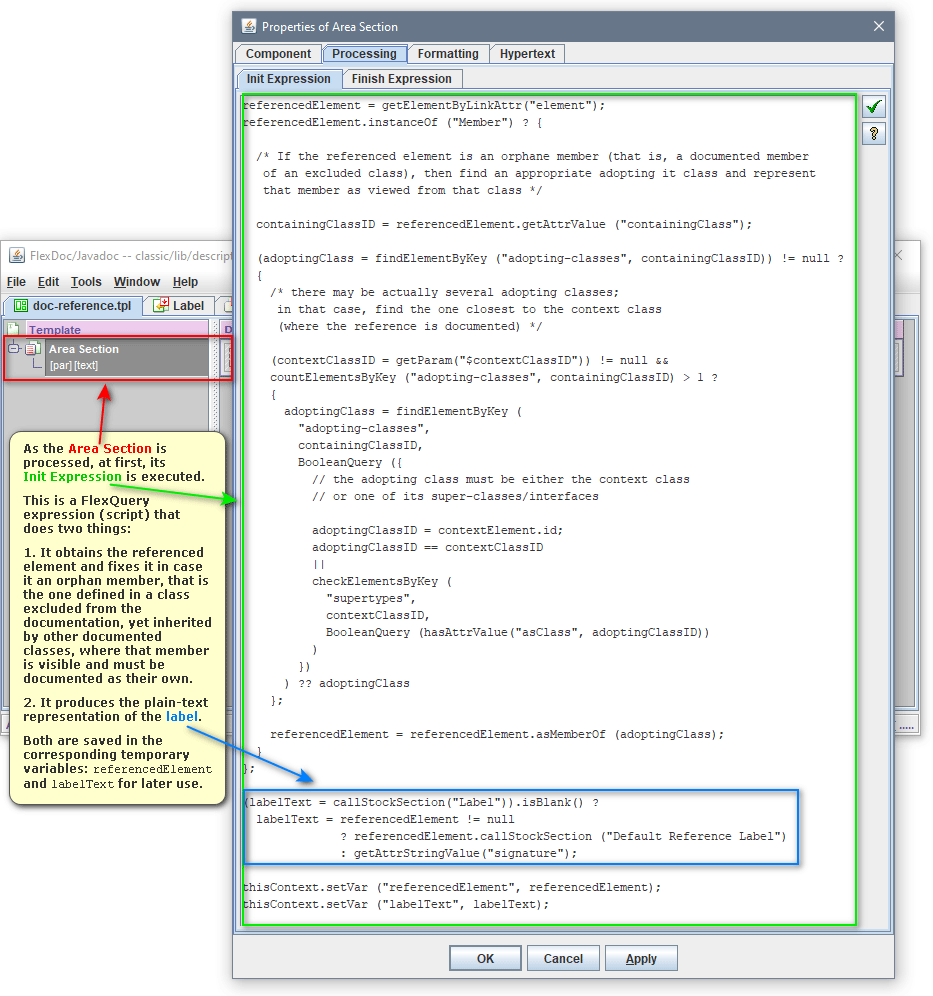Open the File menu
The image size is (933, 996).
[x=16, y=282]
